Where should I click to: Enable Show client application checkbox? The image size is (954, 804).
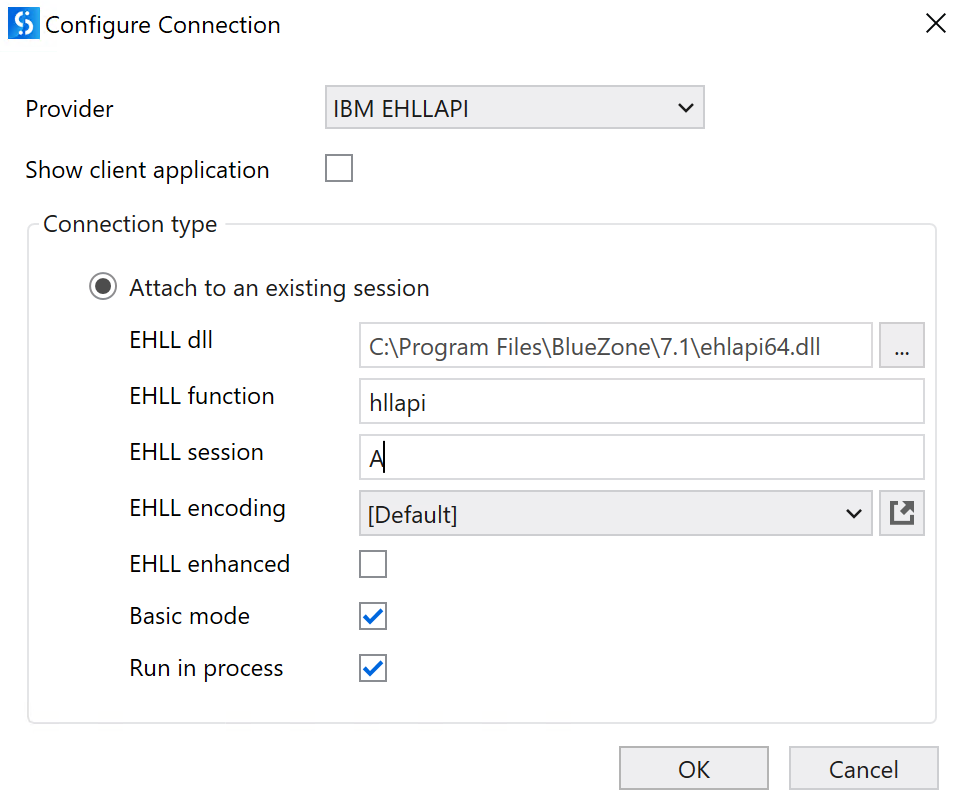(x=339, y=169)
